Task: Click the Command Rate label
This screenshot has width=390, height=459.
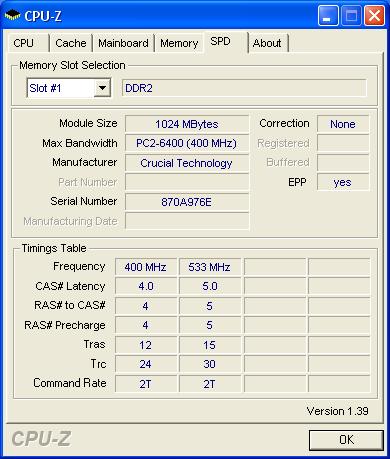Action: pyautogui.click(x=70, y=383)
